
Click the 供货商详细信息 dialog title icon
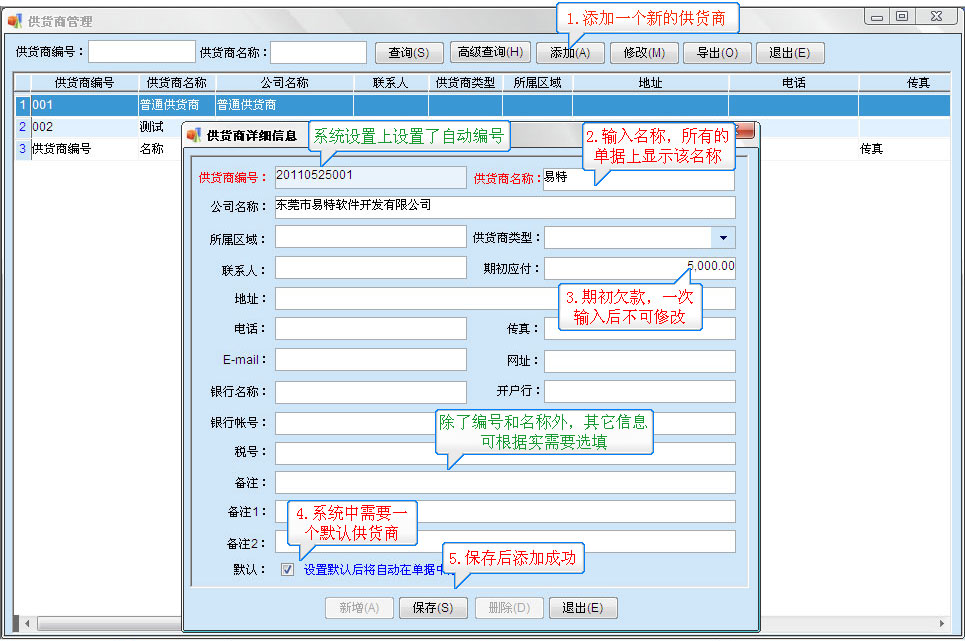194,134
